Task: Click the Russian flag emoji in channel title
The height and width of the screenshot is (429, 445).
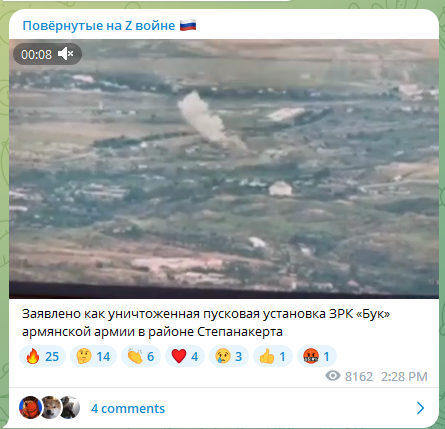Action: (188, 25)
